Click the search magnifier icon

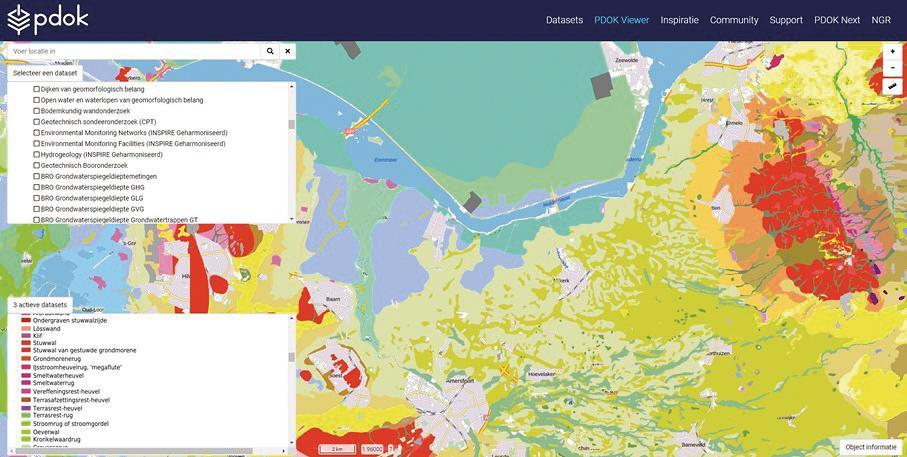(270, 51)
